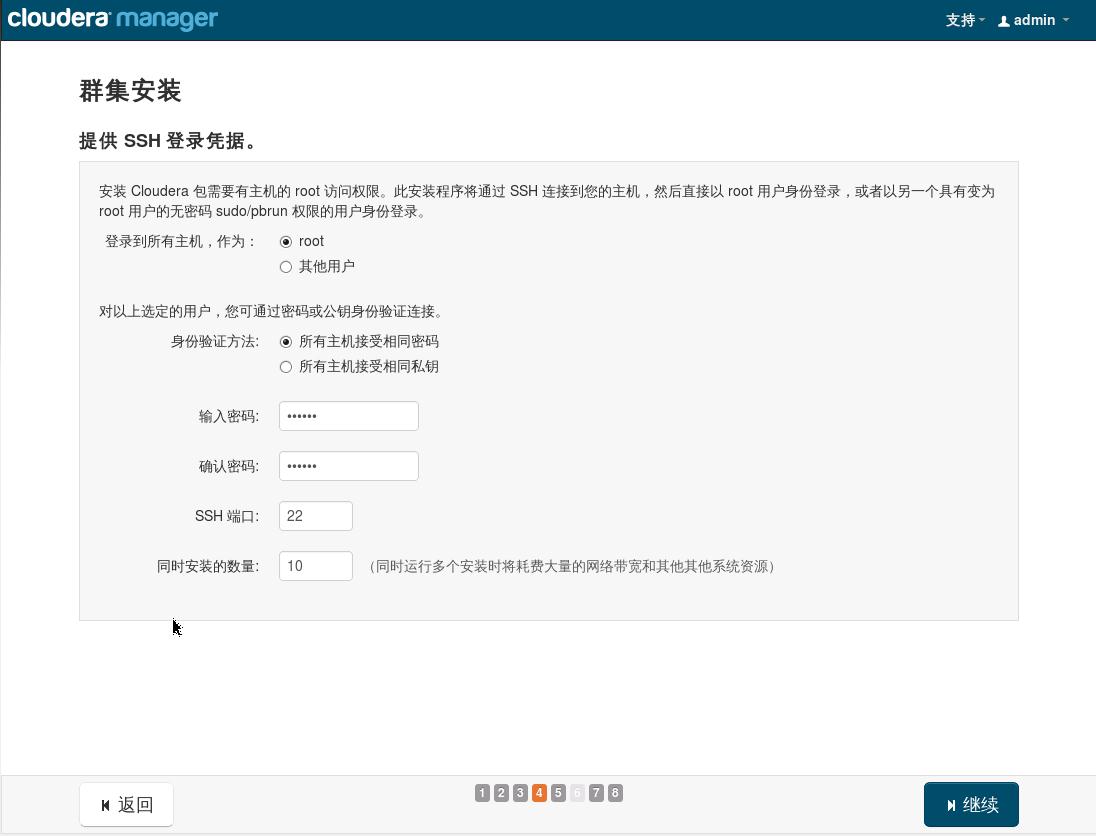Click the 同时安装的数量 field showing 10
Screen dimensions: 1096x836
315,565
